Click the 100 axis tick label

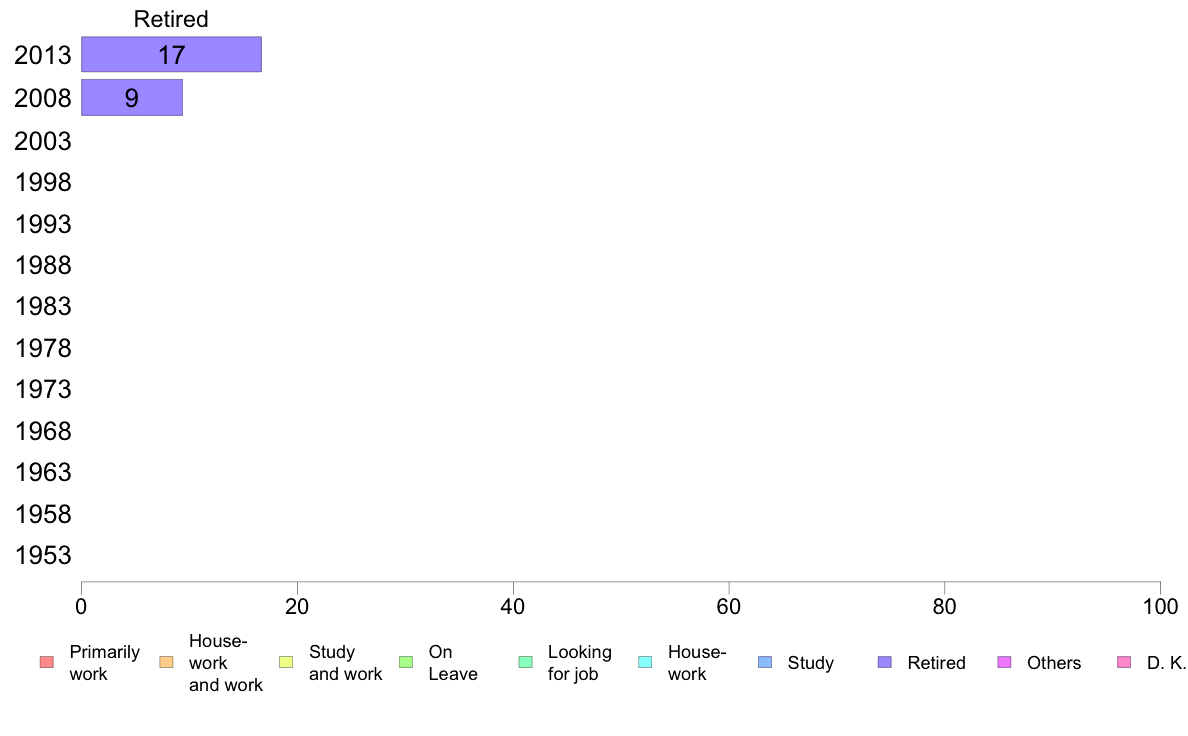pos(1160,606)
